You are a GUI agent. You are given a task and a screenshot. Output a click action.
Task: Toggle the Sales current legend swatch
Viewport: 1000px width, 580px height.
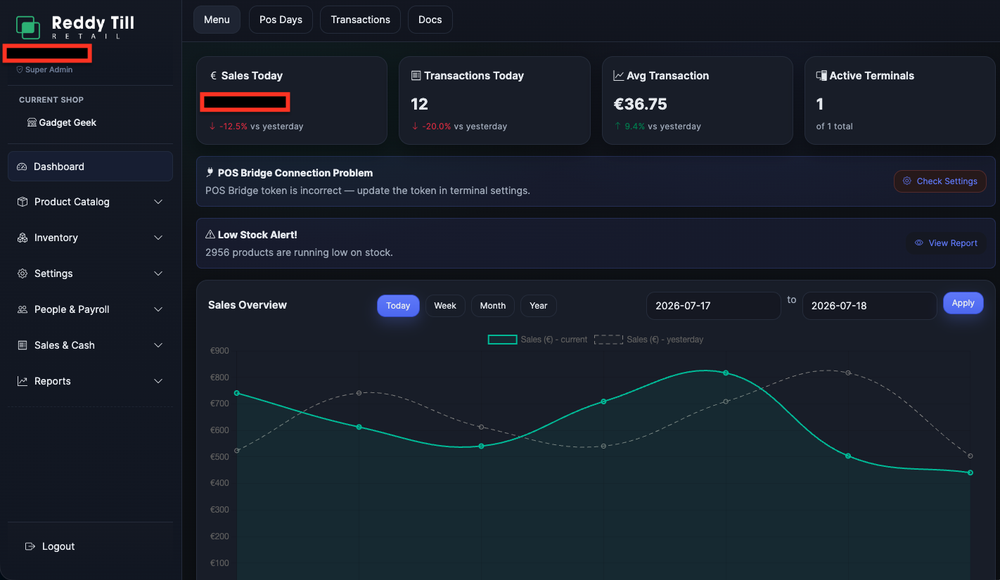coord(503,339)
